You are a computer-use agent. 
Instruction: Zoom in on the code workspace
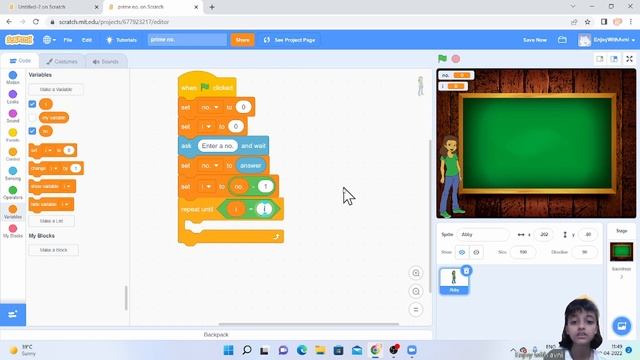[416, 273]
